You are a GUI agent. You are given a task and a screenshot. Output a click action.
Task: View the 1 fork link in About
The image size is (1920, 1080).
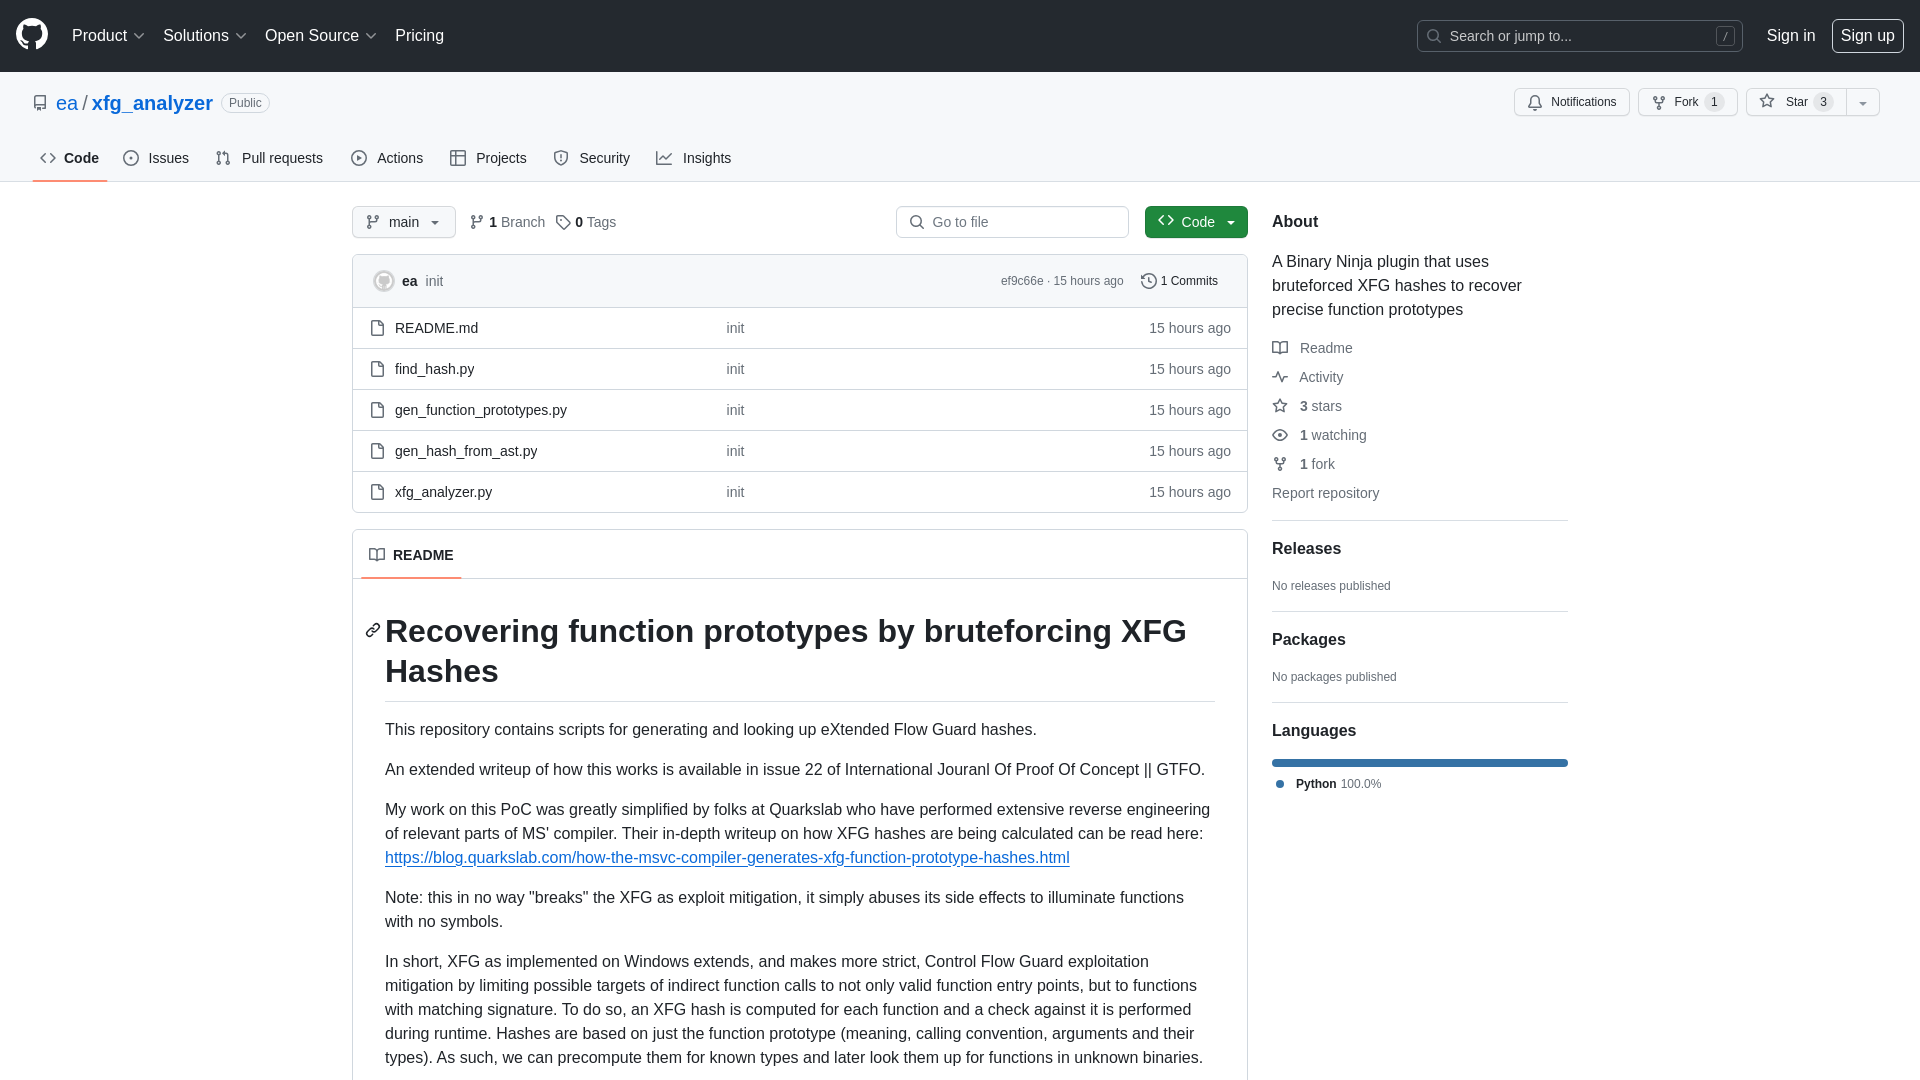coord(1303,464)
